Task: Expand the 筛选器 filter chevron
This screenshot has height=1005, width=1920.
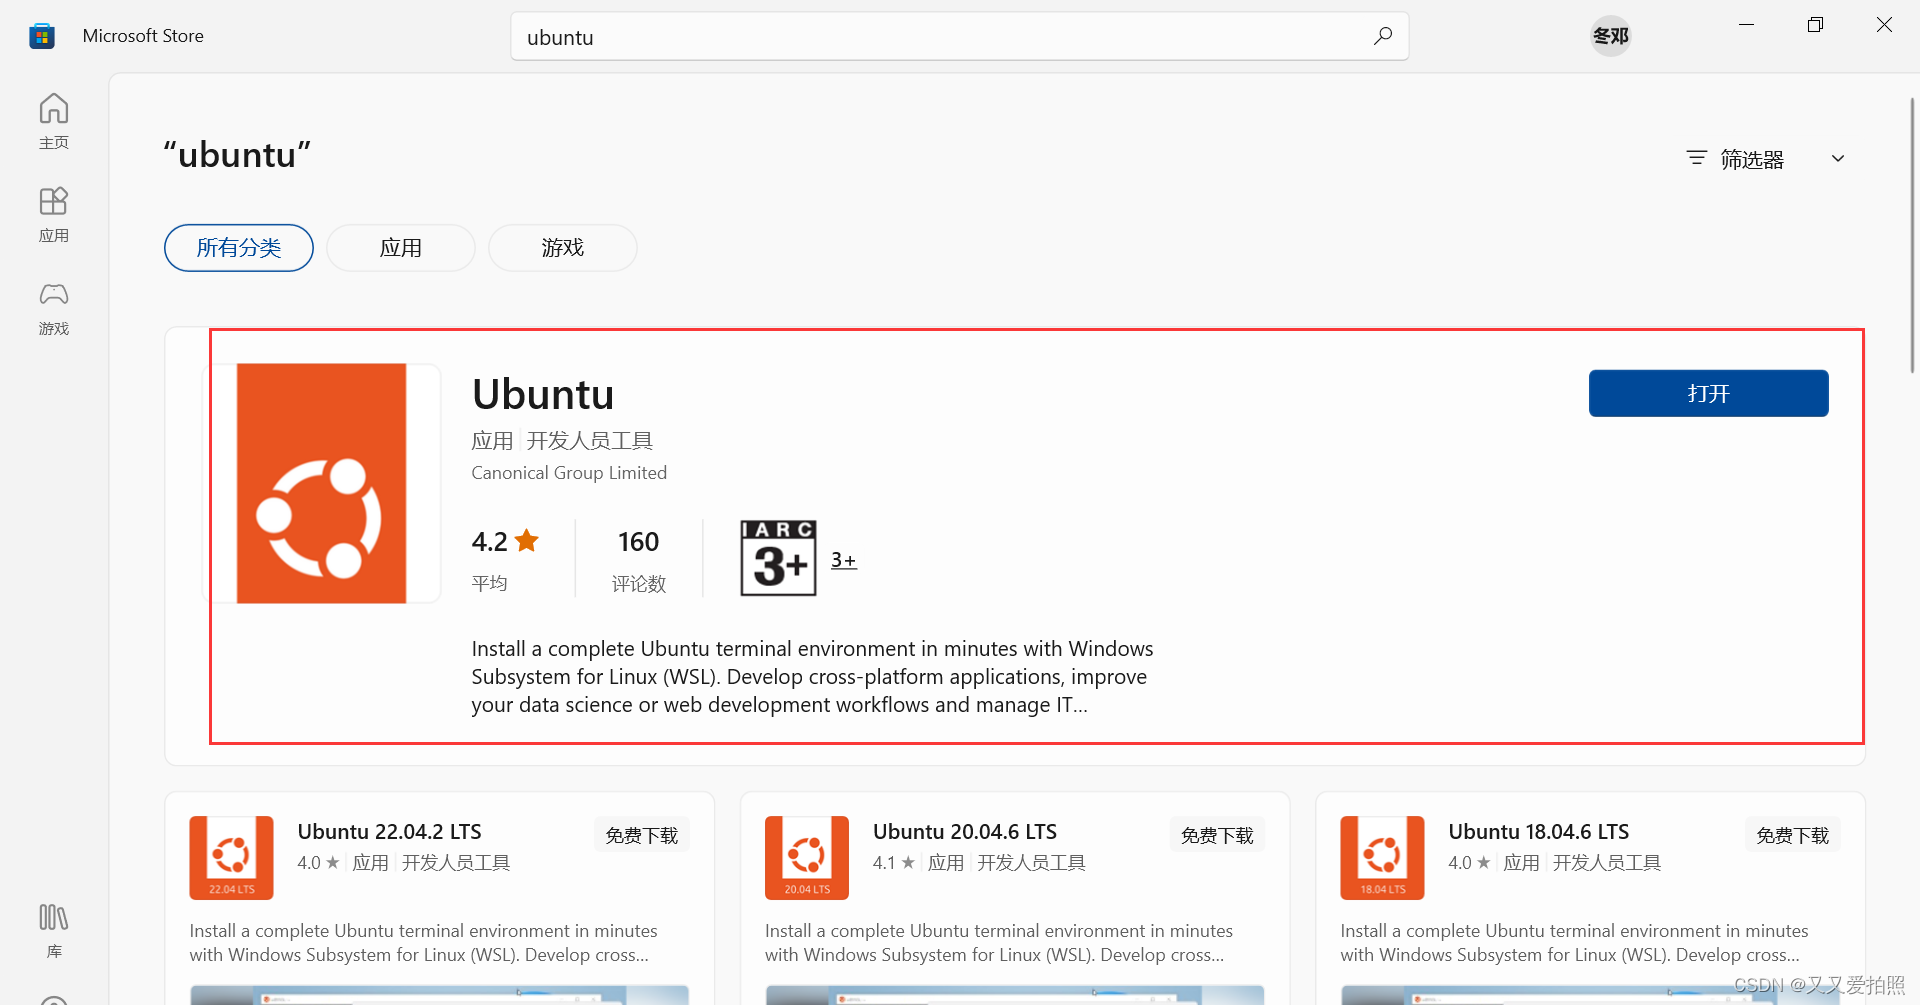Action: [x=1838, y=158]
